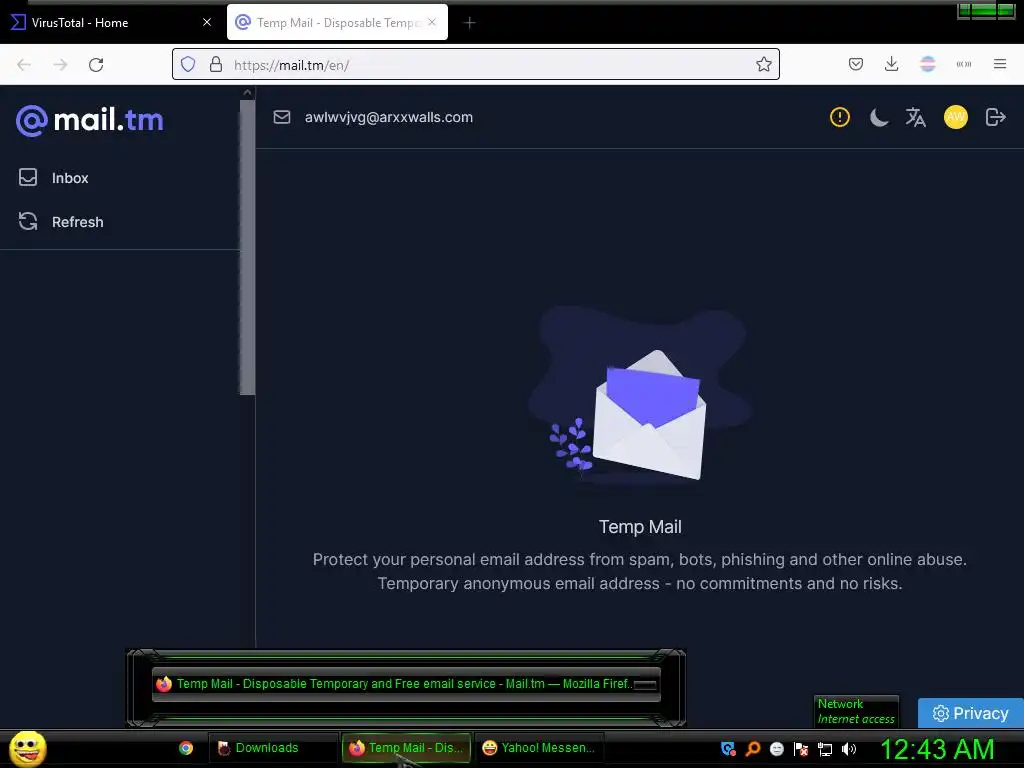1024x768 pixels.
Task: Close the VirusTotal tab
Action: pos(207,22)
